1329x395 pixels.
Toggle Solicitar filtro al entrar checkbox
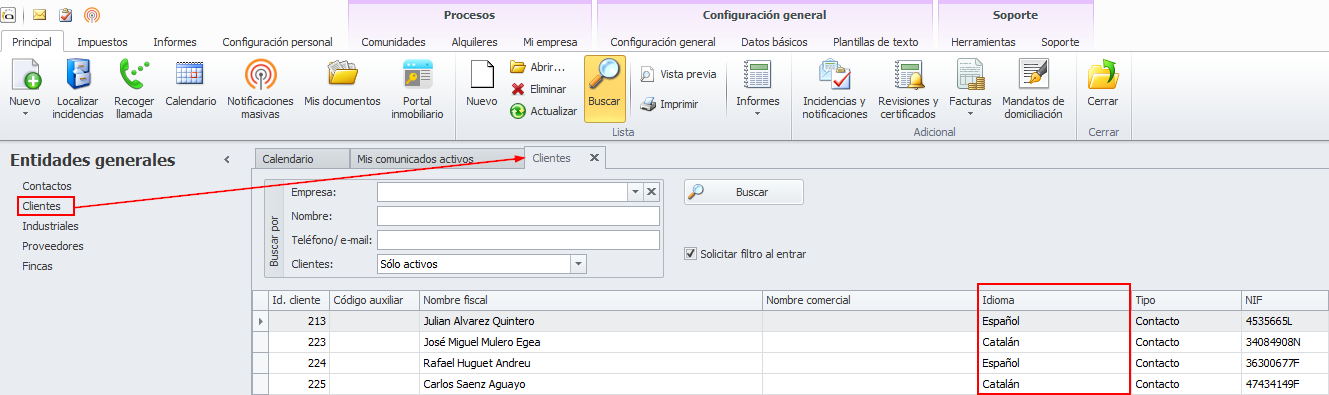click(x=690, y=254)
